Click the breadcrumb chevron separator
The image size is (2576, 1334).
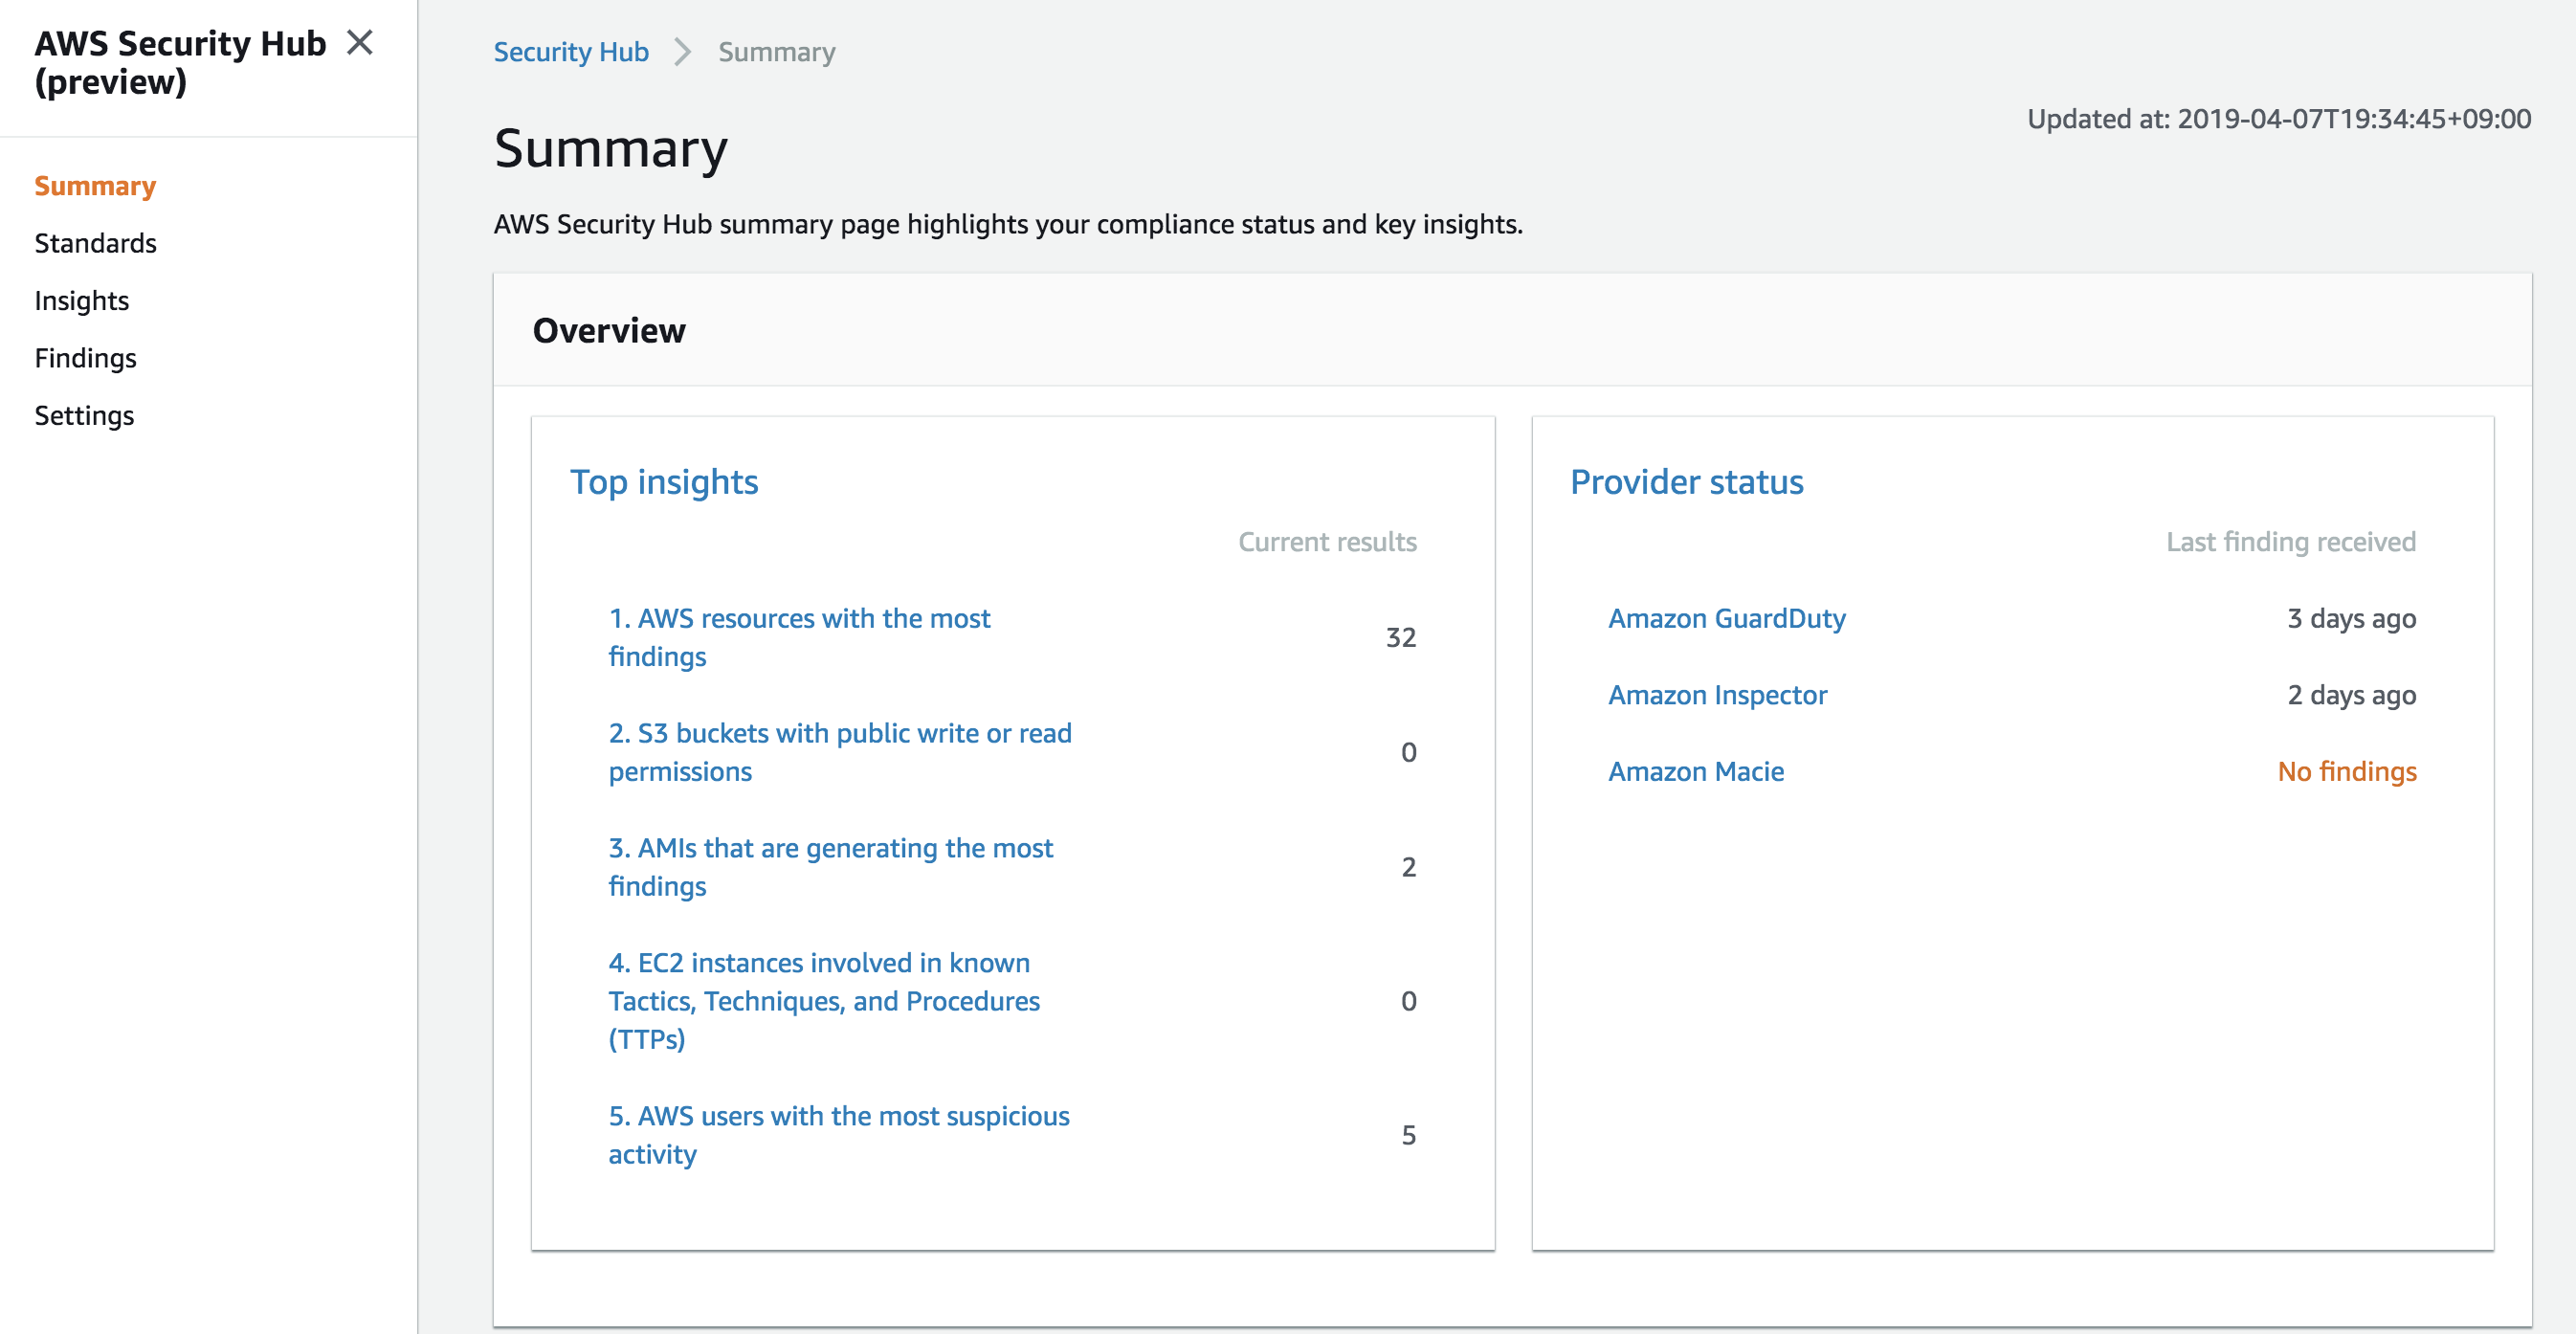coord(684,53)
